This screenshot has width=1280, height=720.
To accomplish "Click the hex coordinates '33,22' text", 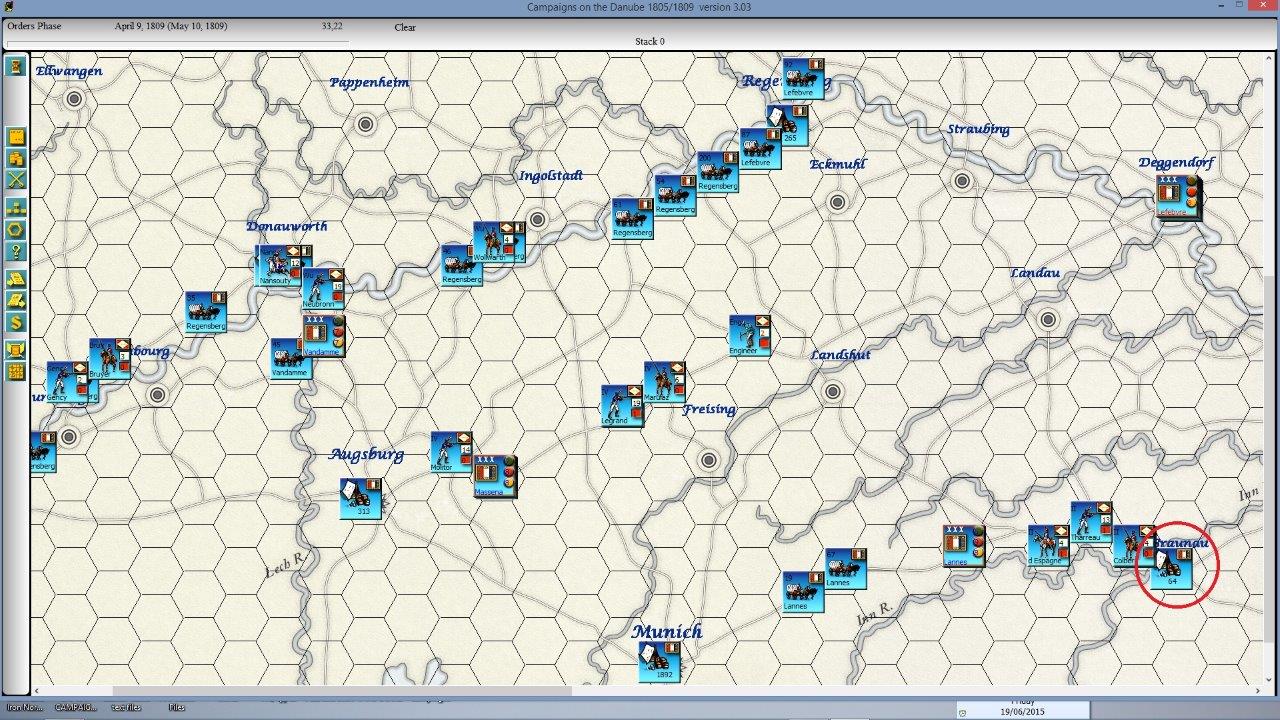I will [332, 26].
